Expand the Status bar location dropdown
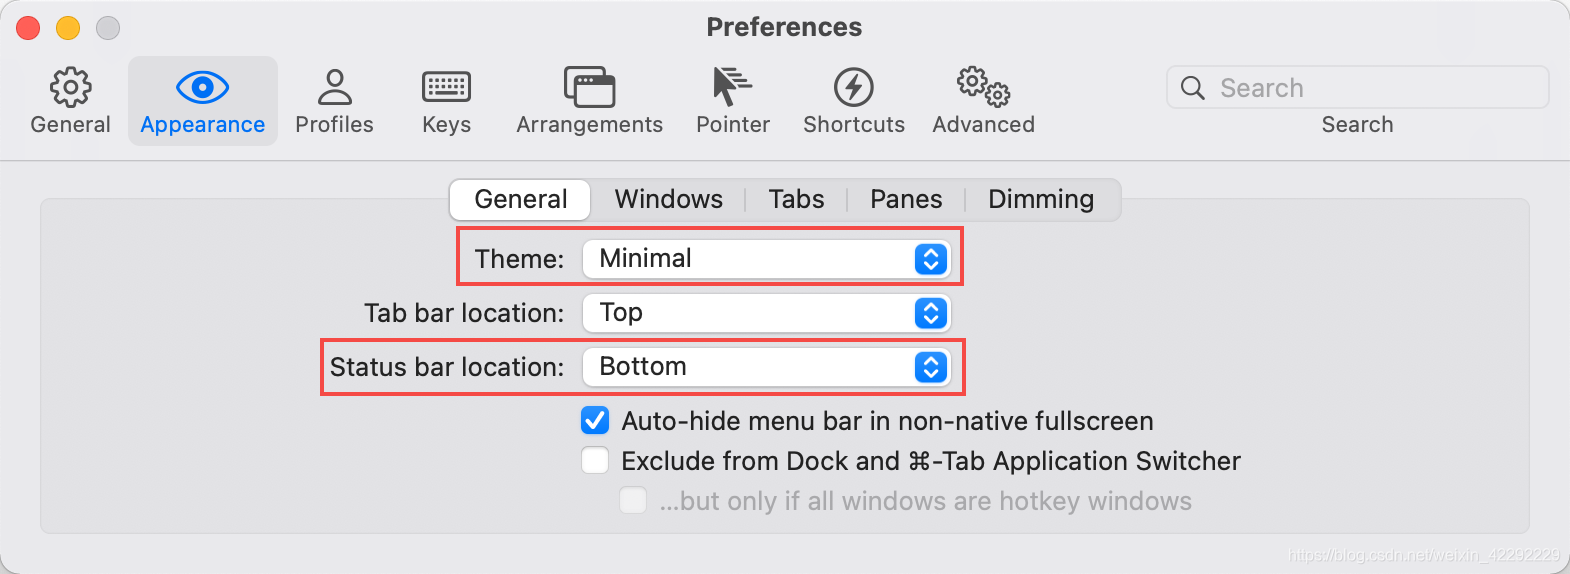1570x574 pixels. coord(766,367)
